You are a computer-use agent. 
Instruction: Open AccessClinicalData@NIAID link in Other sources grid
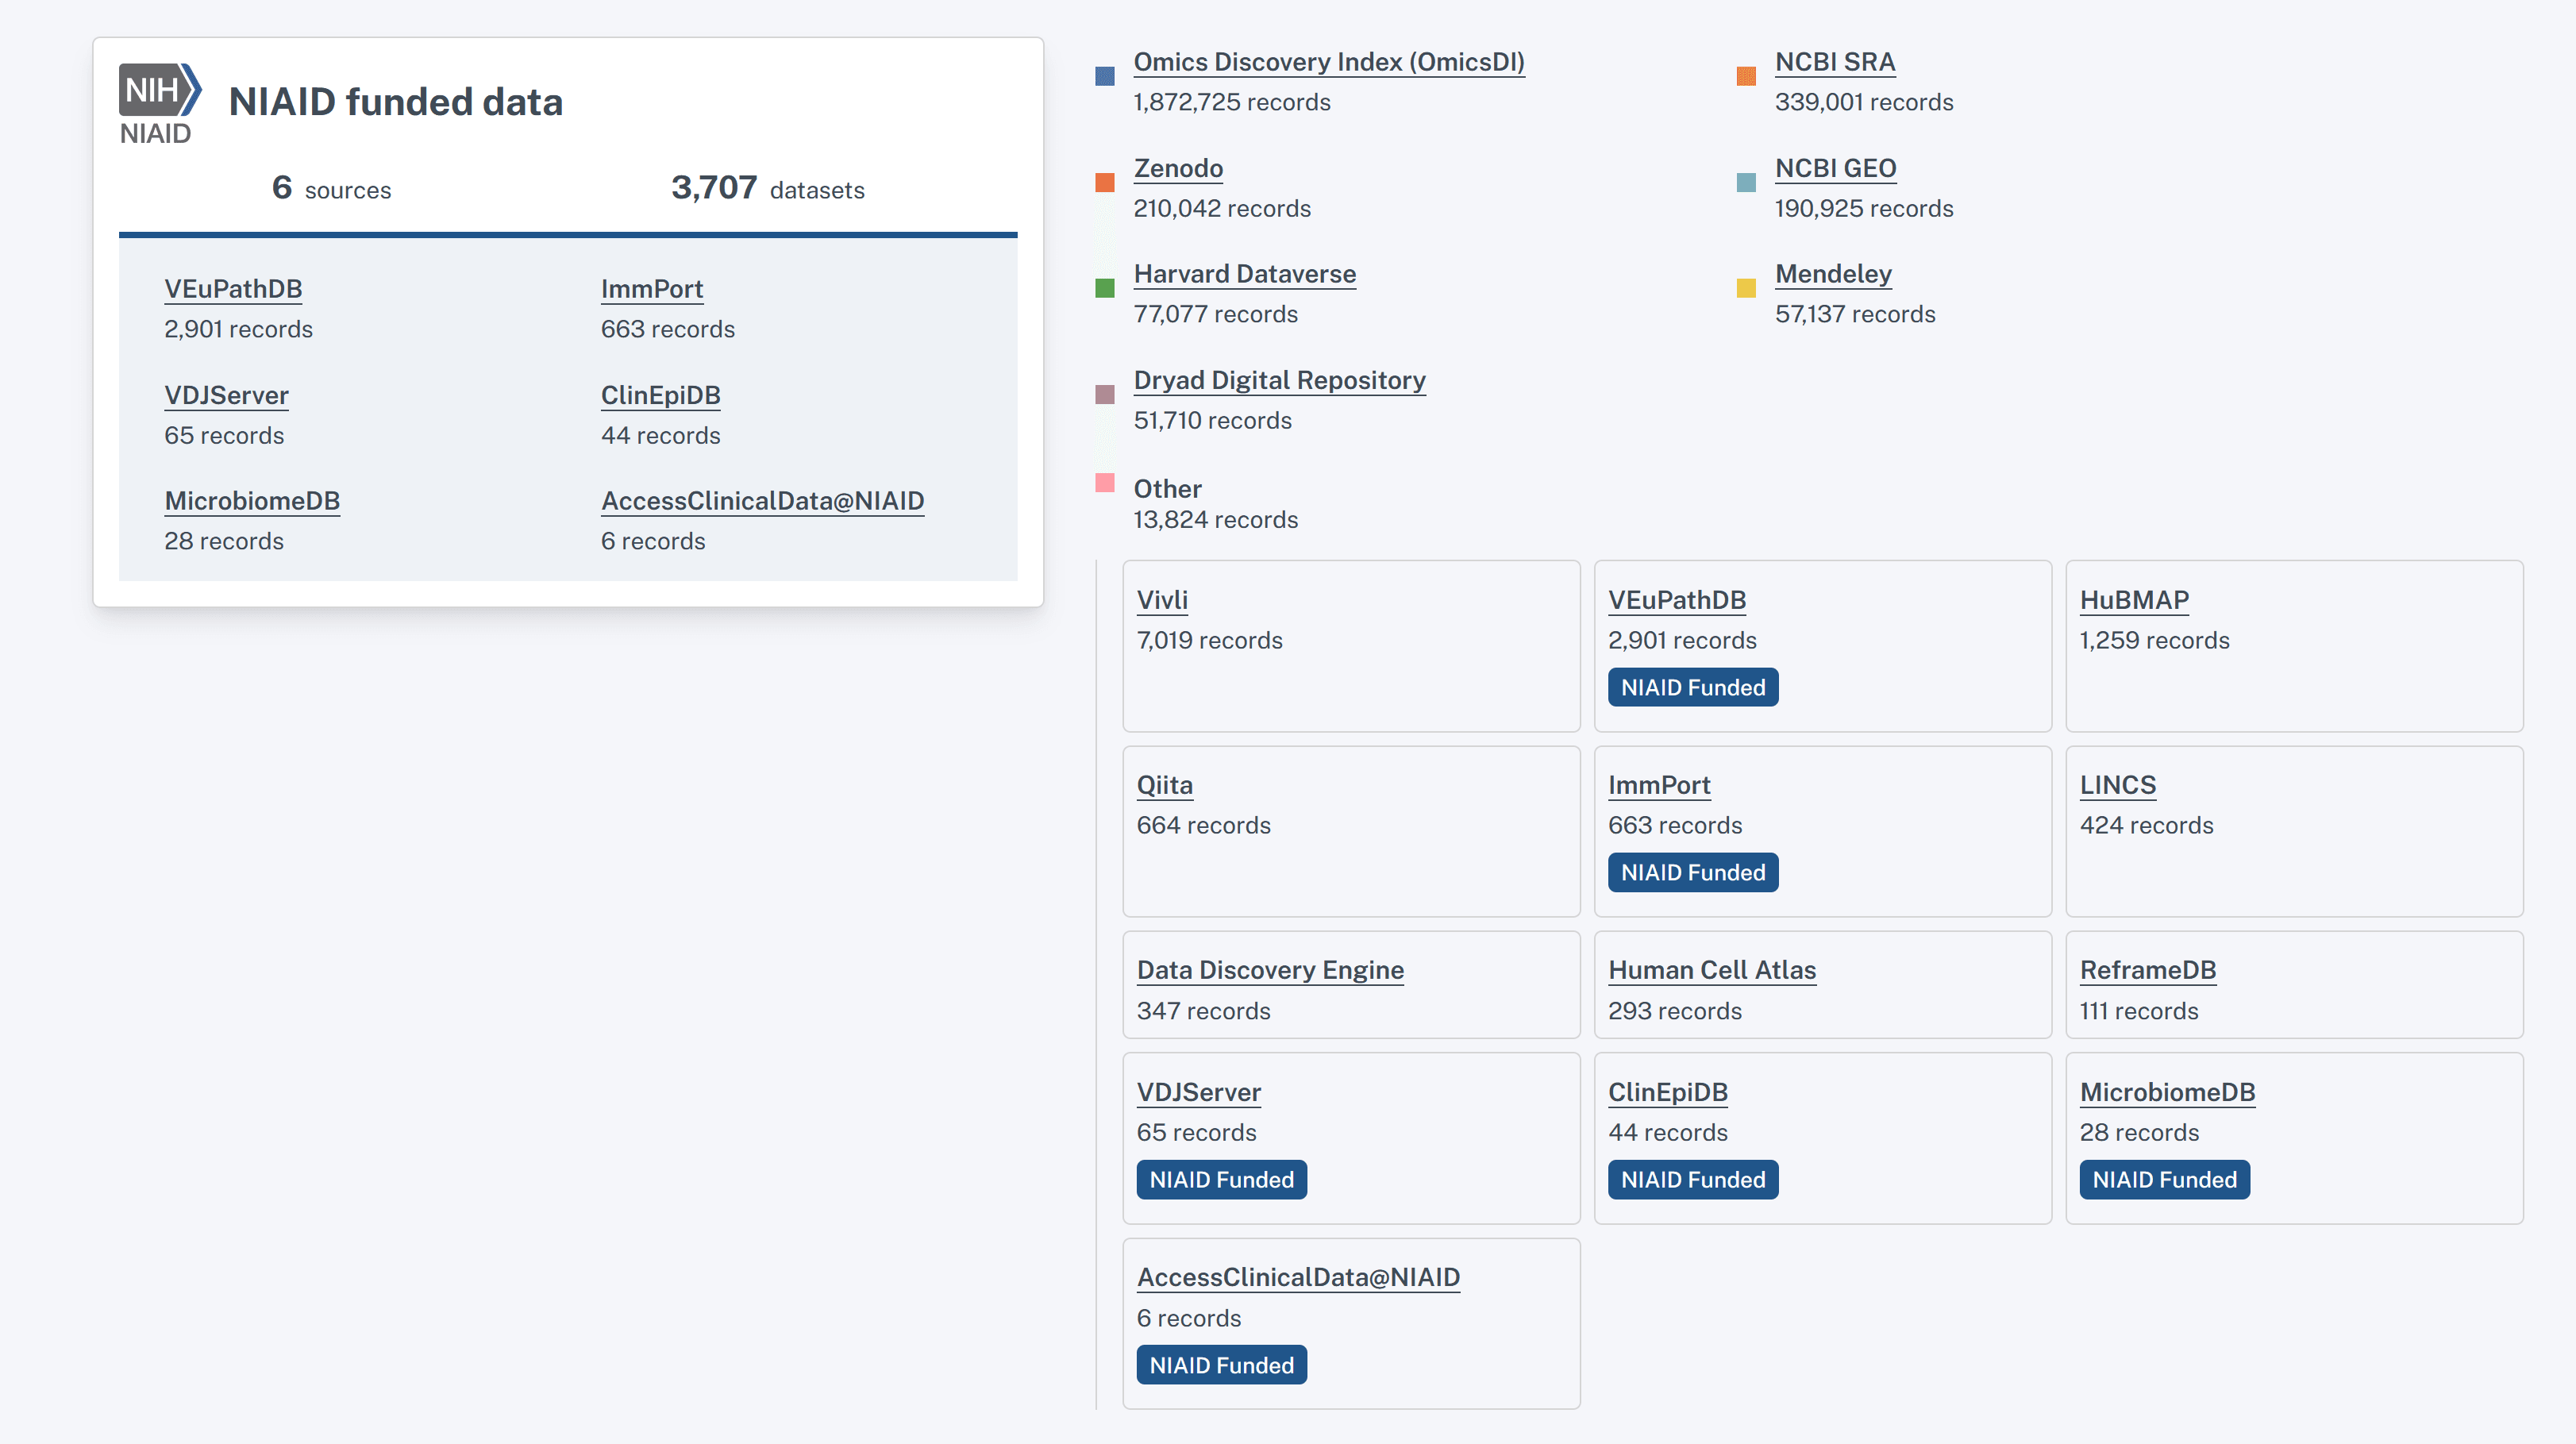click(1298, 1277)
